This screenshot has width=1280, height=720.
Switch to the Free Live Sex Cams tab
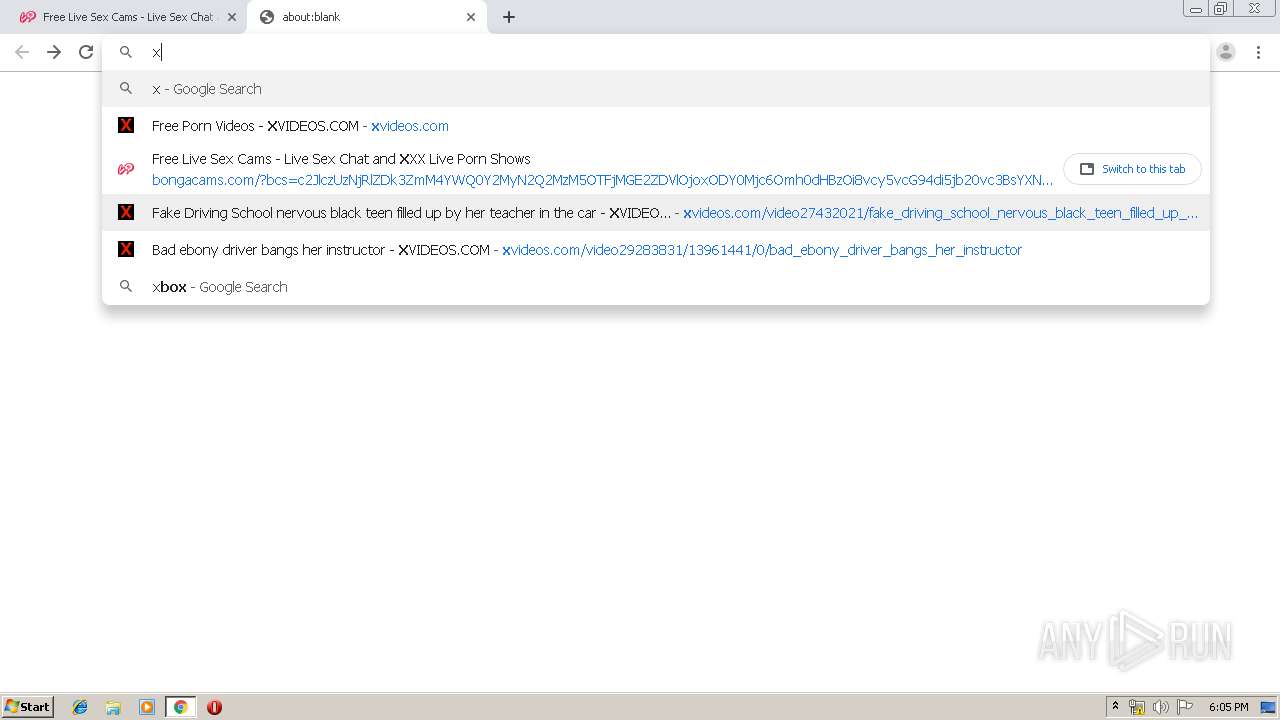[128, 17]
